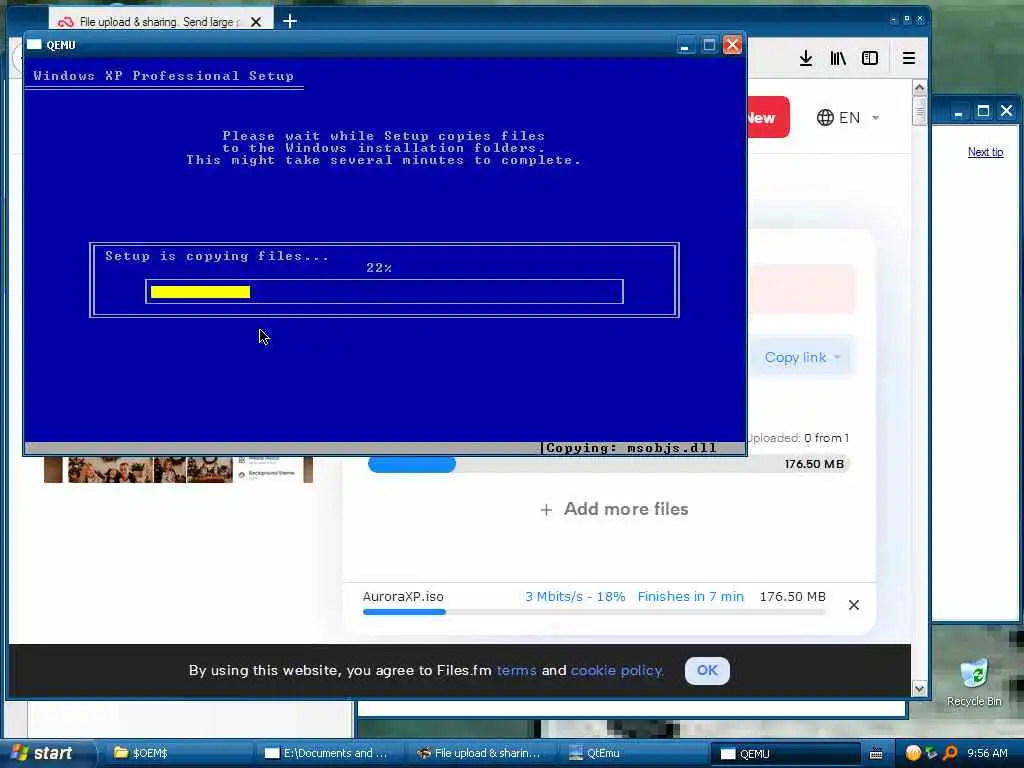The width and height of the screenshot is (1024, 768).
Task: Click the orange tray icon
Action: (x=913, y=753)
